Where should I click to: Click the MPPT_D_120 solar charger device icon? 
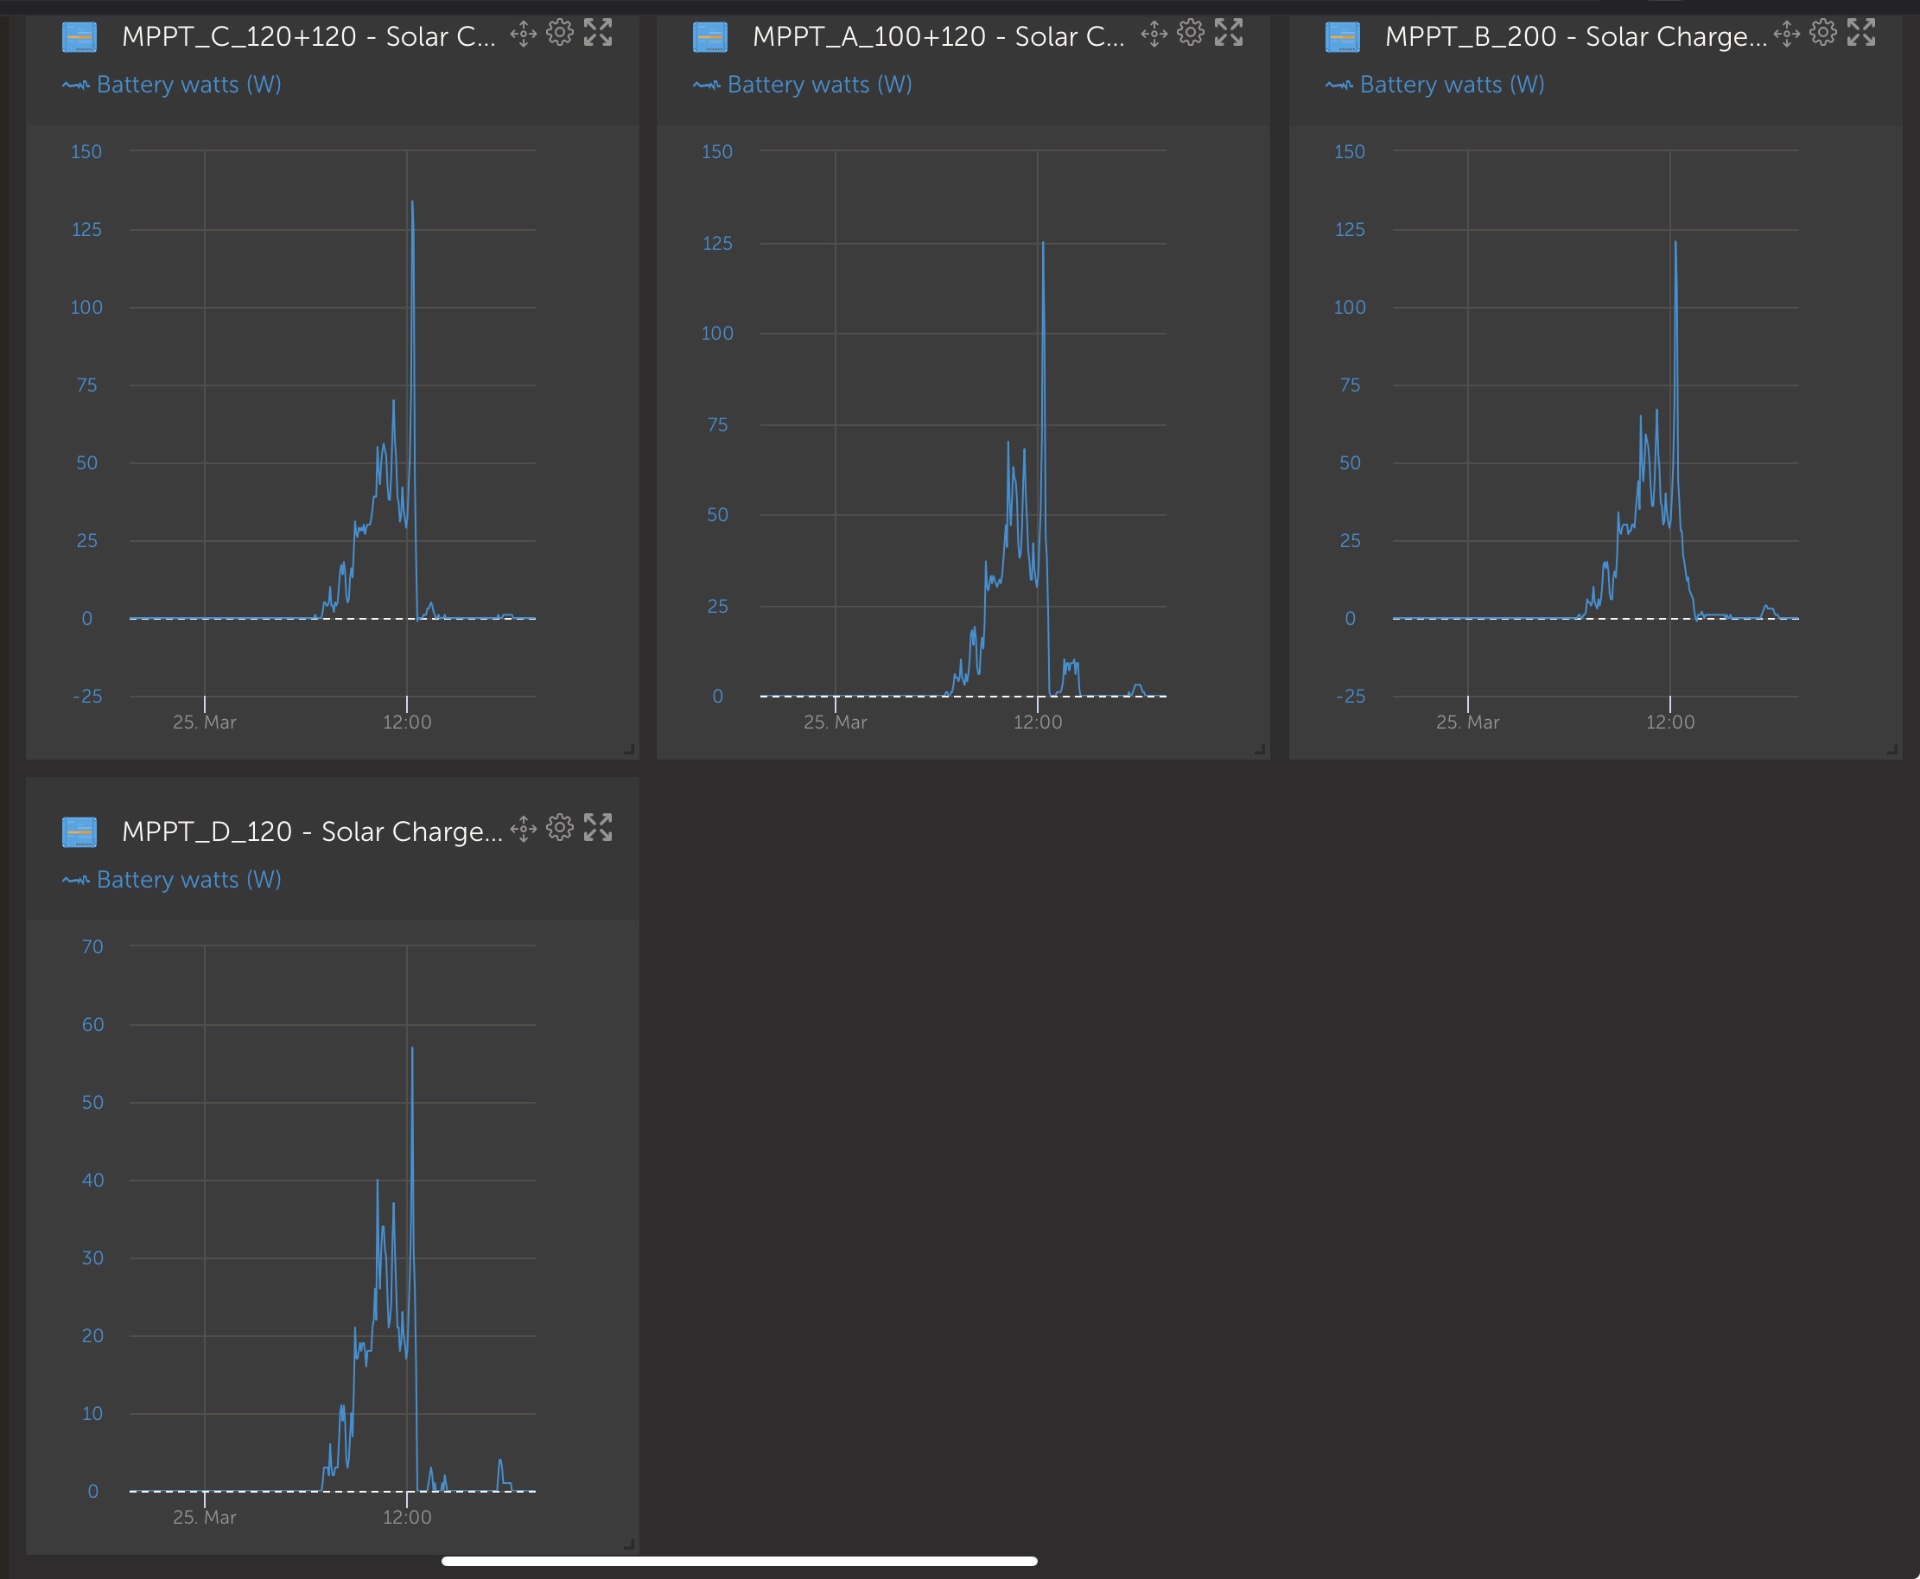pos(80,832)
